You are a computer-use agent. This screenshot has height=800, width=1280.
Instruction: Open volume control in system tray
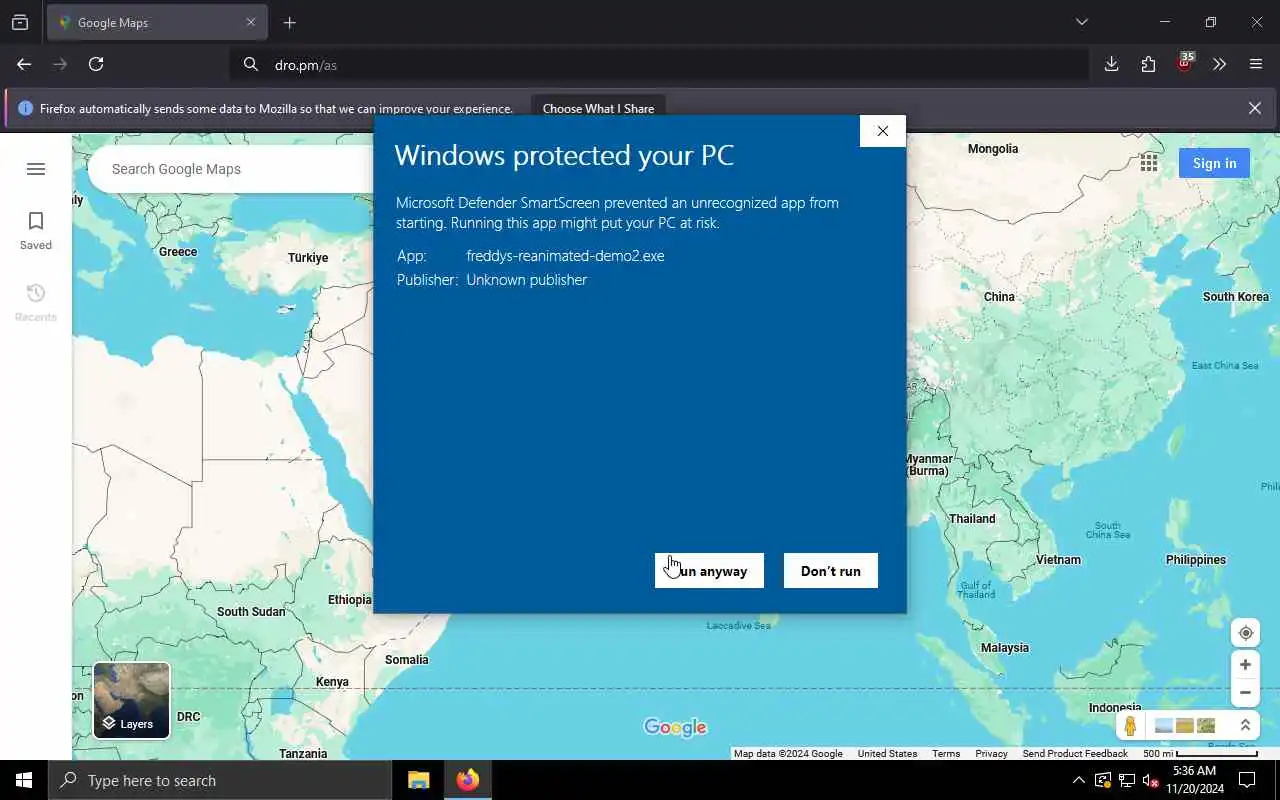(x=1150, y=780)
